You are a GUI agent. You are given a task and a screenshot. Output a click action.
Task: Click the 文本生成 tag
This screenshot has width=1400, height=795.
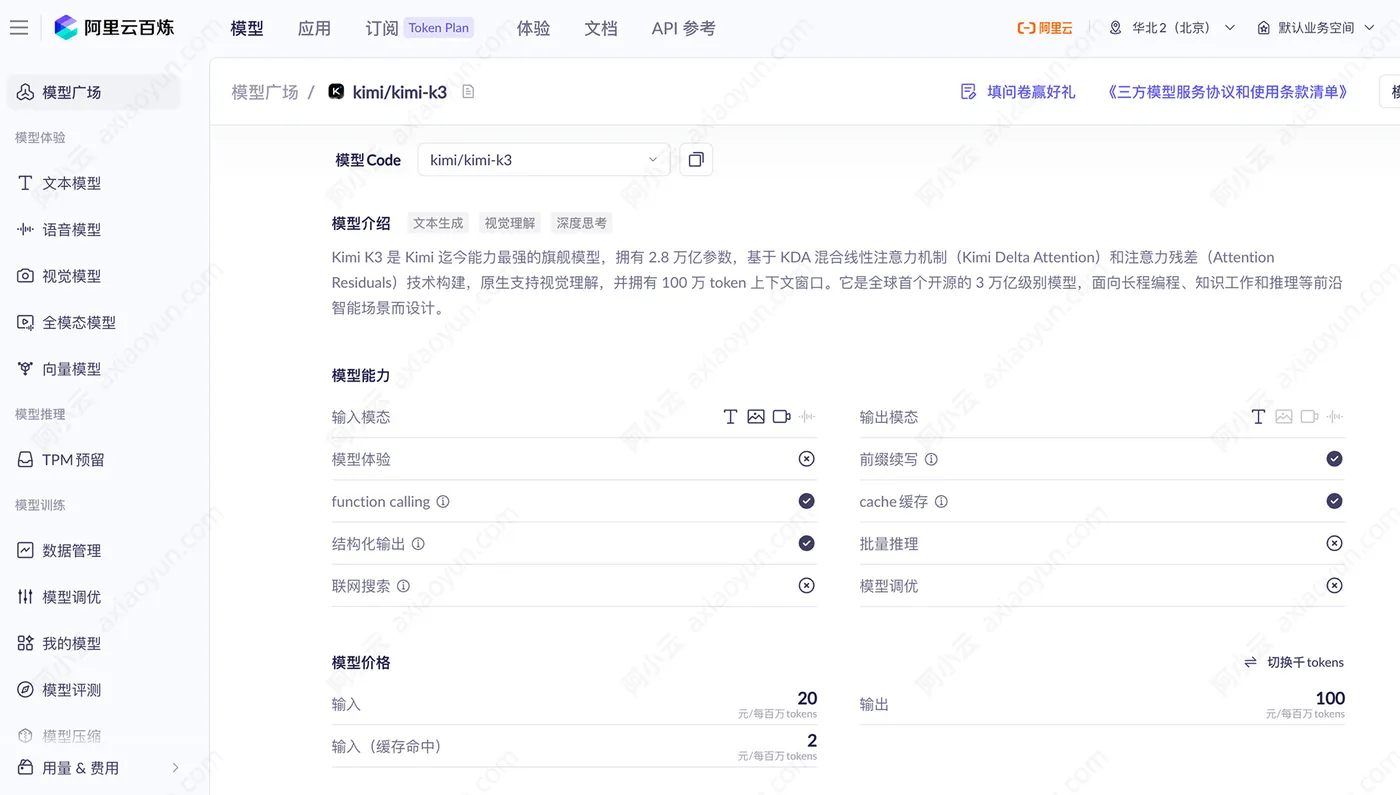click(x=438, y=223)
